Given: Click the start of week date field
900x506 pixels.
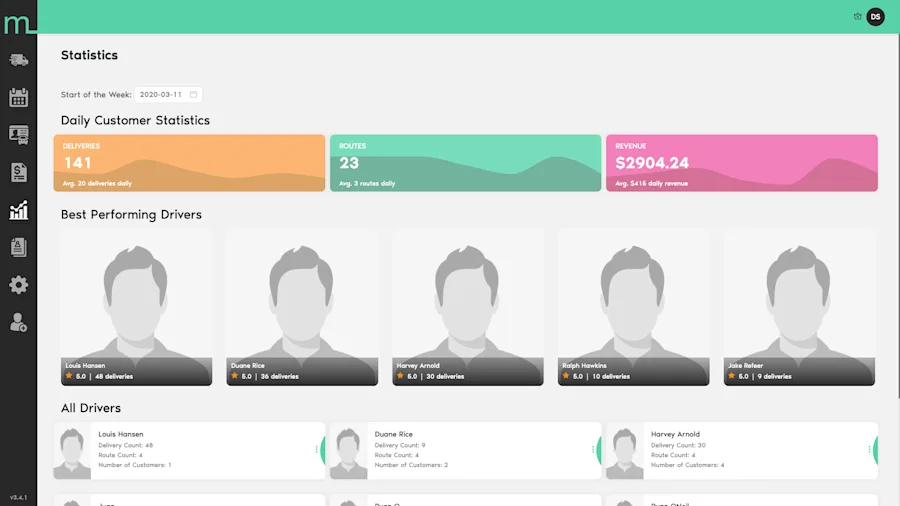Looking at the screenshot, I should (x=168, y=95).
